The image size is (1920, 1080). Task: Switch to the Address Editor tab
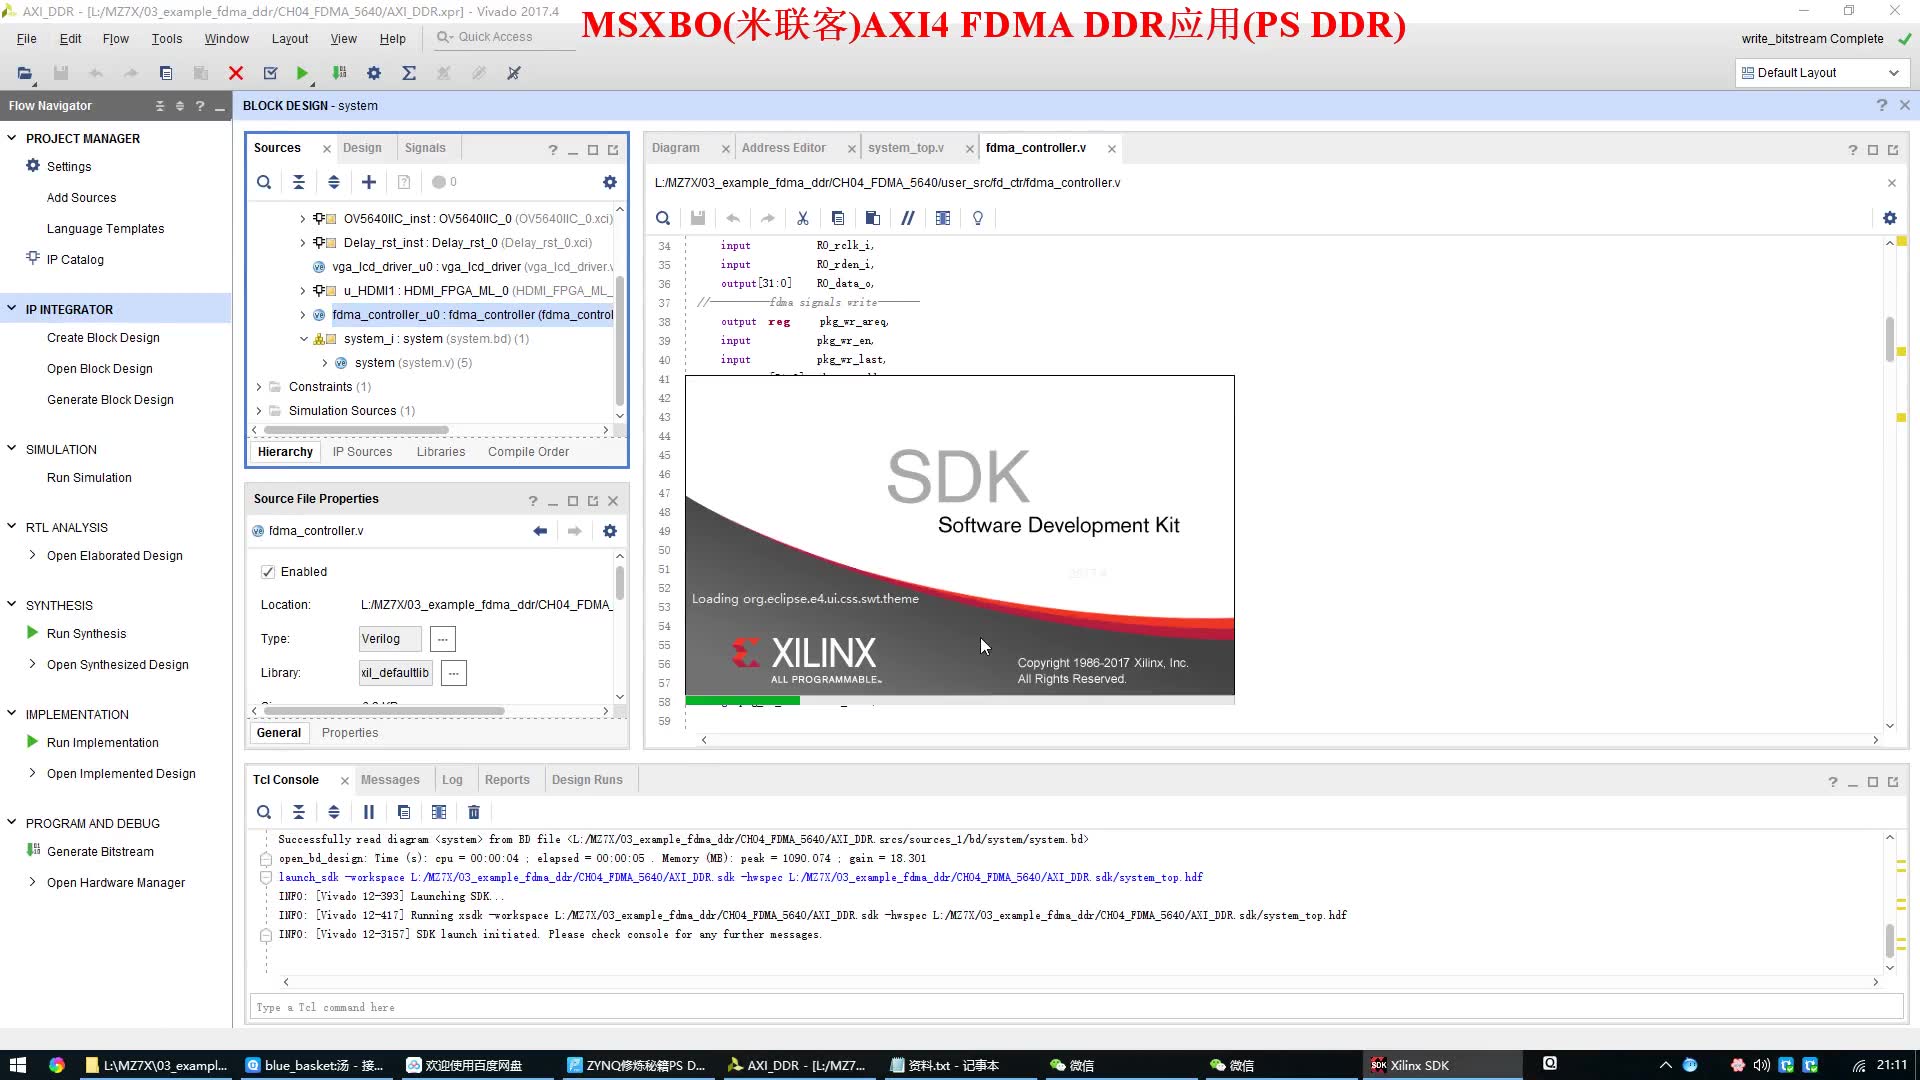click(783, 147)
